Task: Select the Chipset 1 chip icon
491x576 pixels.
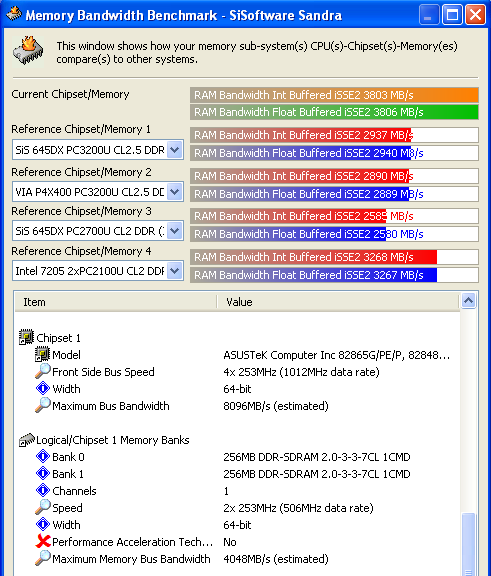Action: click(26, 337)
